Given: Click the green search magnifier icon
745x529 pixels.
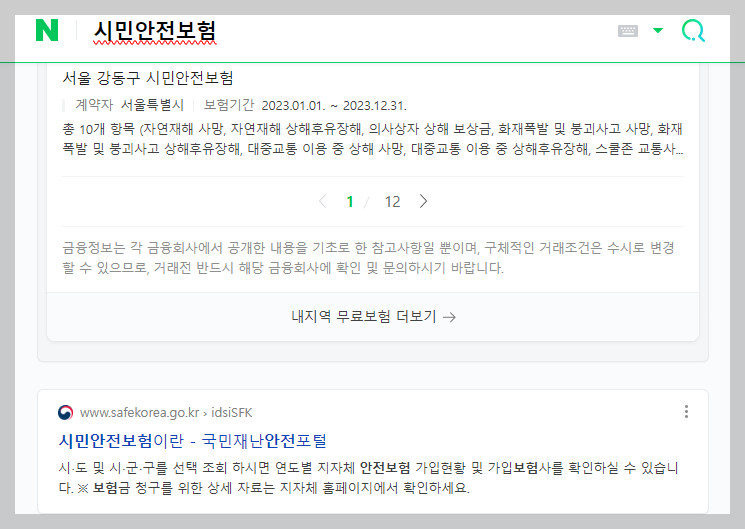Looking at the screenshot, I should point(693,31).
